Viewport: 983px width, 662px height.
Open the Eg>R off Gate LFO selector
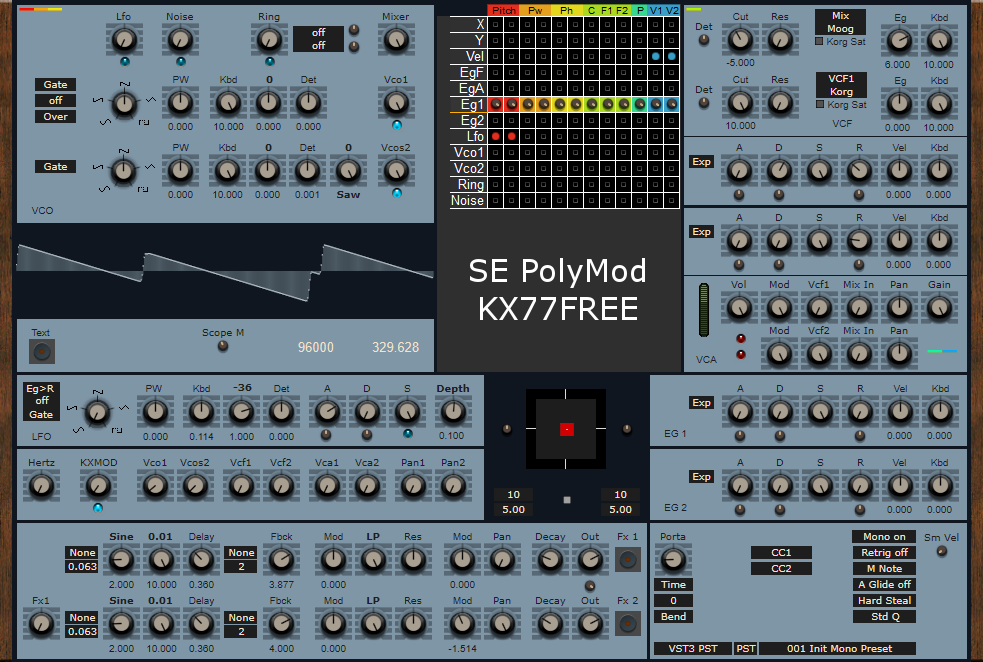tap(41, 401)
